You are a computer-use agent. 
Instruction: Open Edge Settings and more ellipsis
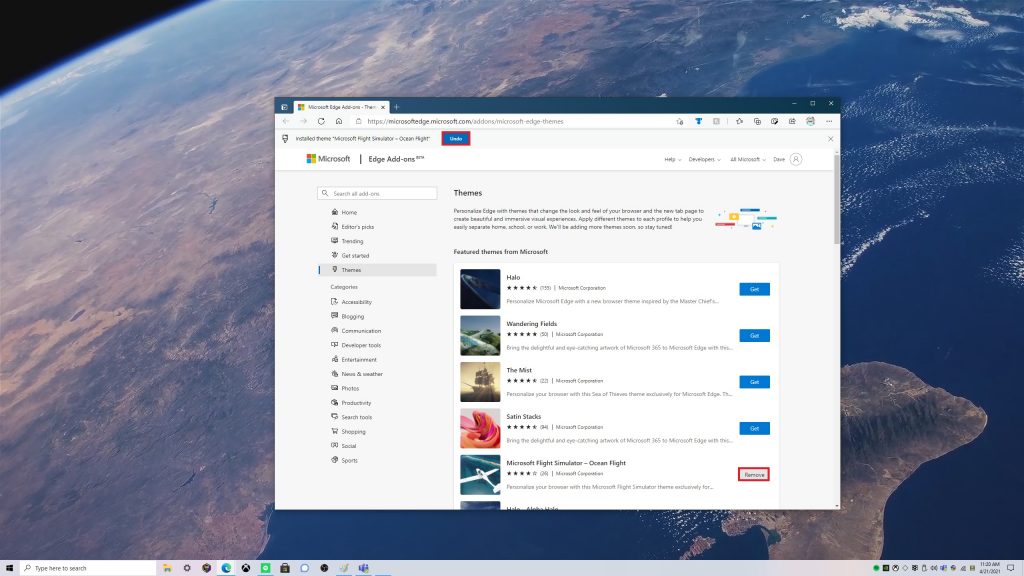(829, 121)
